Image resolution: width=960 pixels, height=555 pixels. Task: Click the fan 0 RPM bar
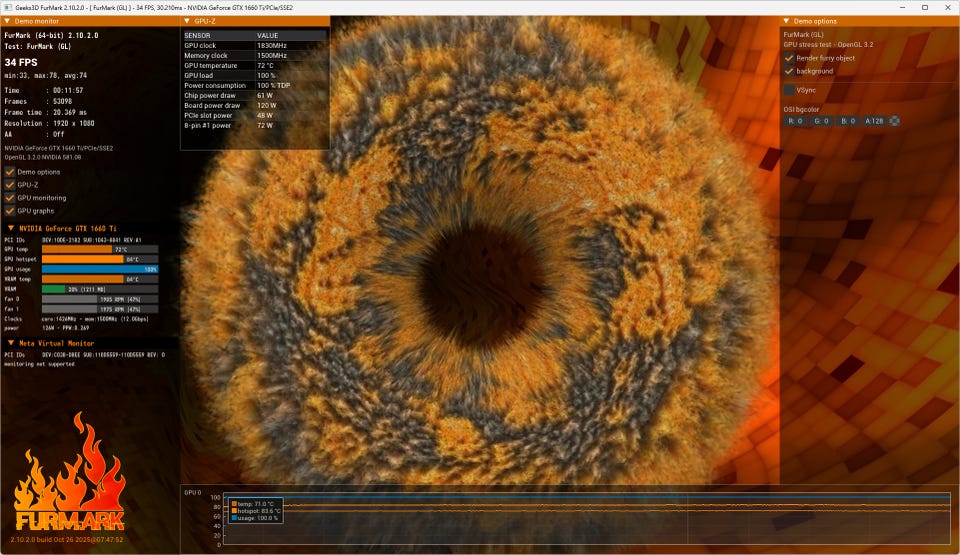click(100, 299)
